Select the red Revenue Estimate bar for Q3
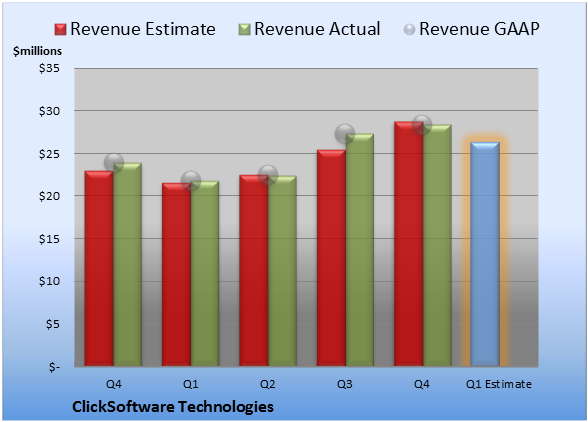 click(331, 258)
